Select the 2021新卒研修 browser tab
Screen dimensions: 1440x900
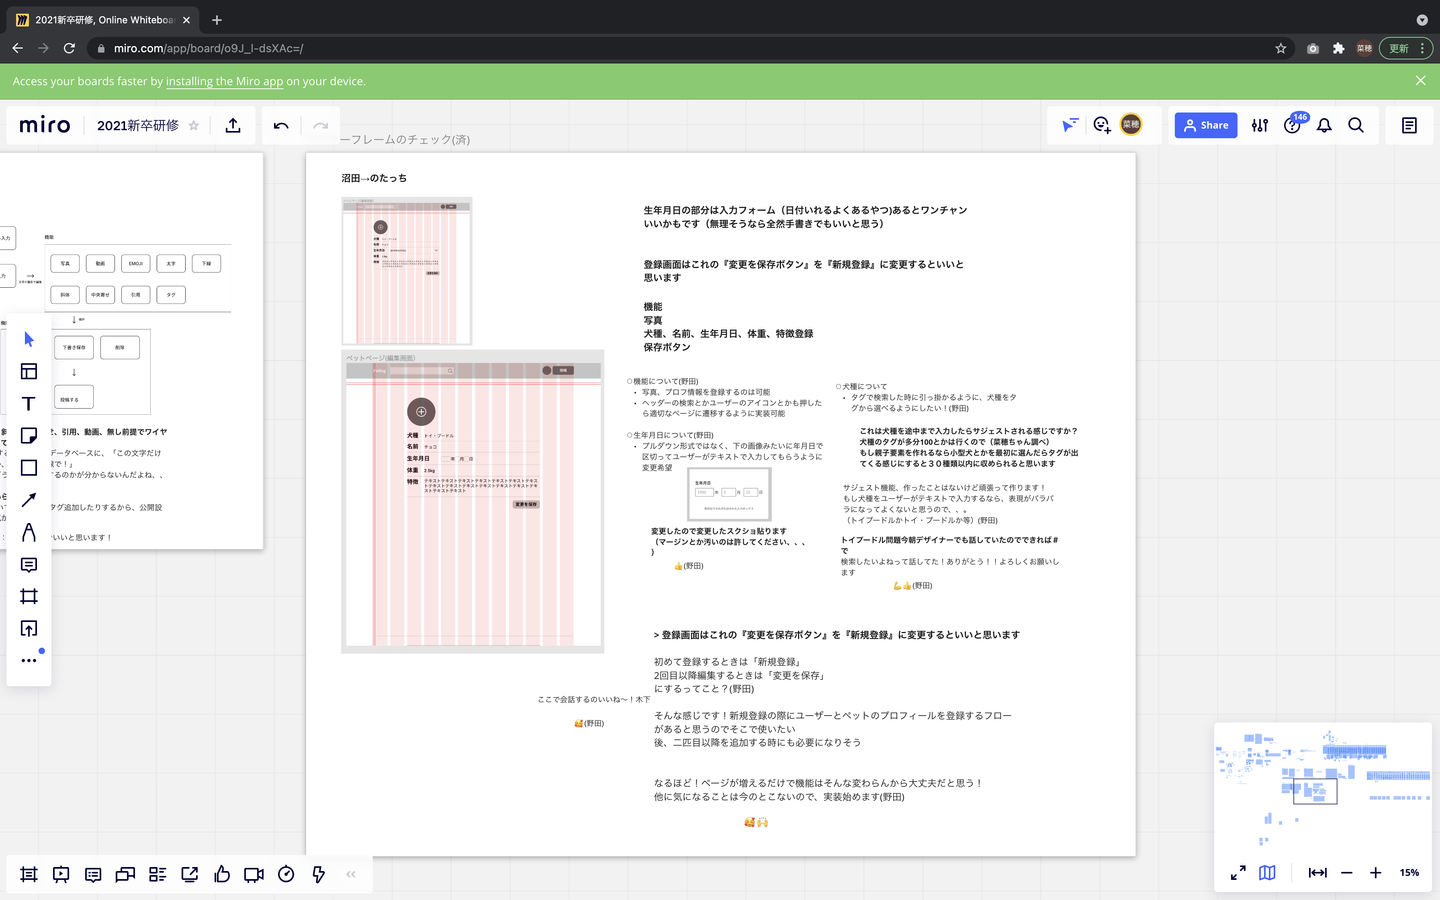point(104,20)
